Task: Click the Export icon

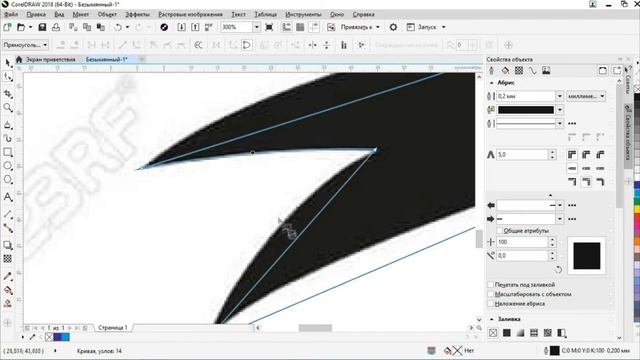Action: [x=195, y=27]
